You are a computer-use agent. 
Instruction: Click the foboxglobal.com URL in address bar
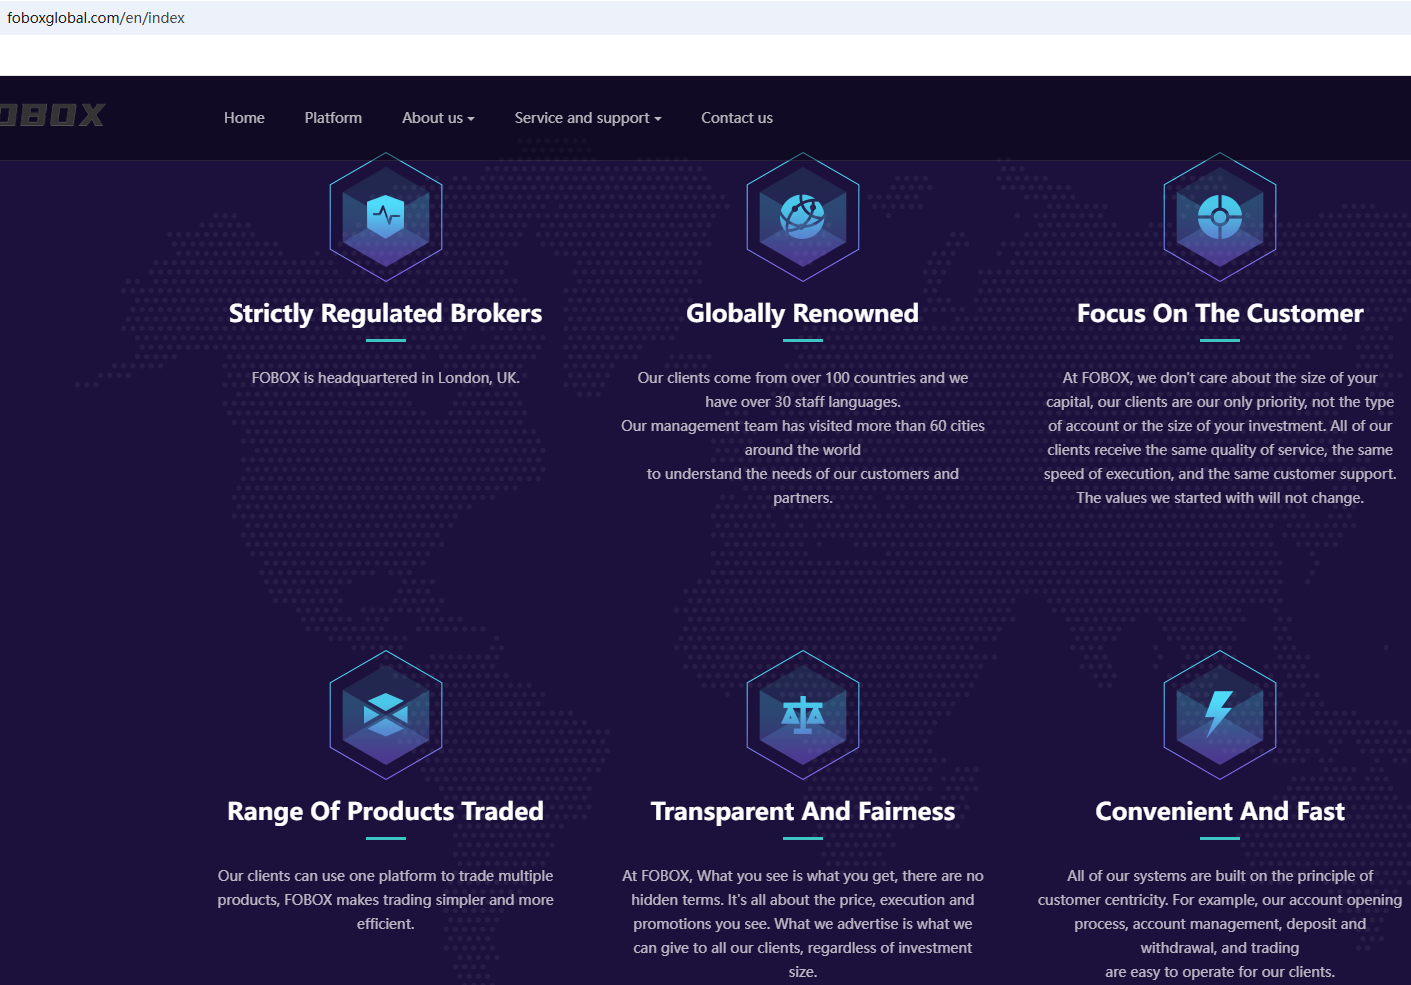pos(96,18)
